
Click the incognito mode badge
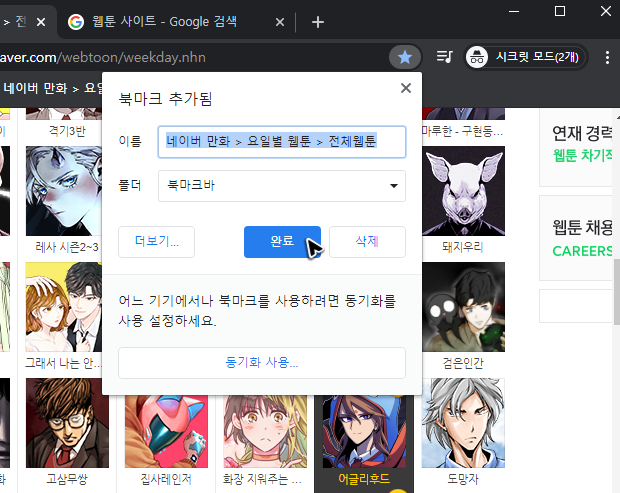point(524,57)
